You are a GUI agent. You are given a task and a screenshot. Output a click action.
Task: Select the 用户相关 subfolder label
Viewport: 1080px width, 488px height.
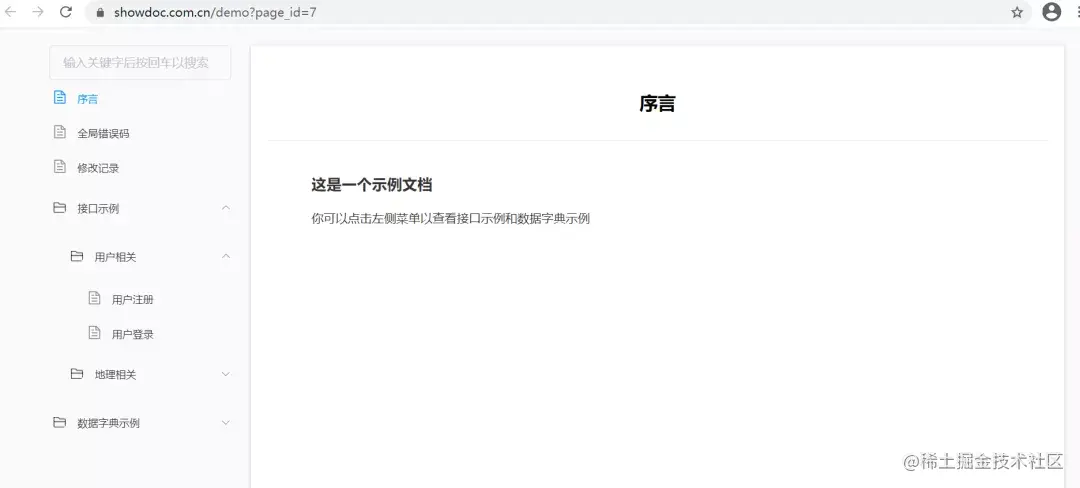115,257
